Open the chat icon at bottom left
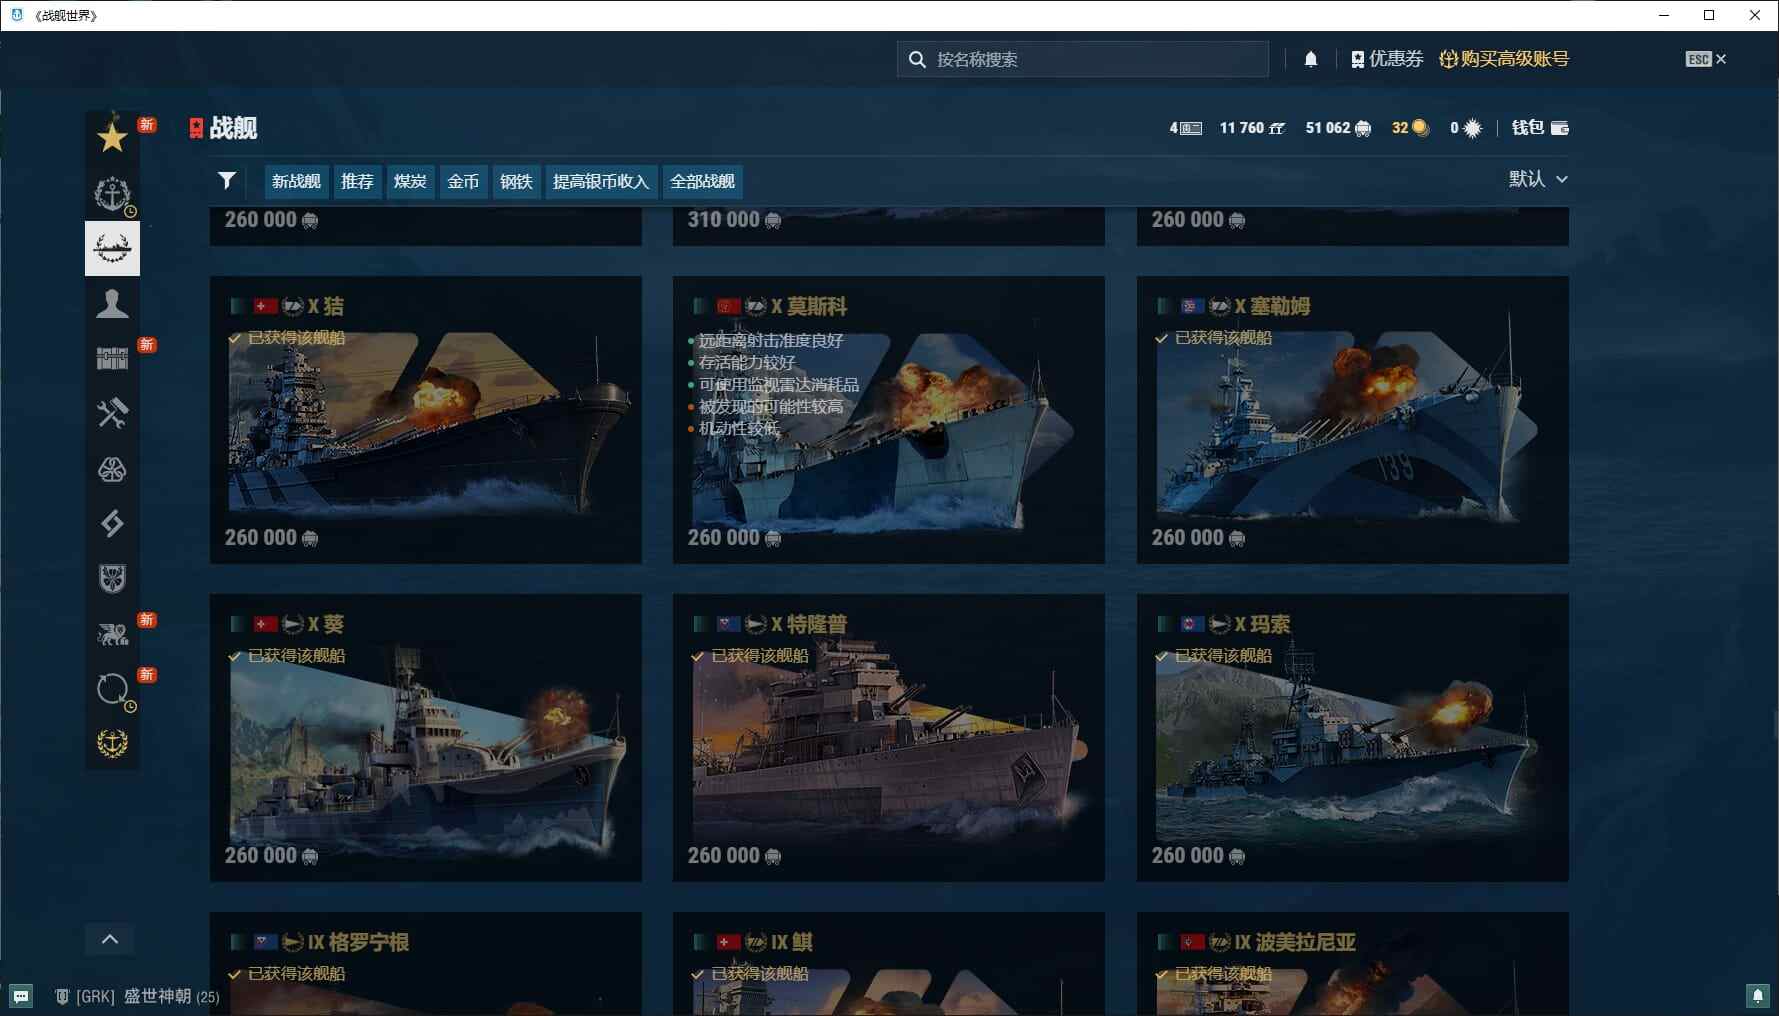Viewport: 1779px width, 1016px height. [21, 996]
